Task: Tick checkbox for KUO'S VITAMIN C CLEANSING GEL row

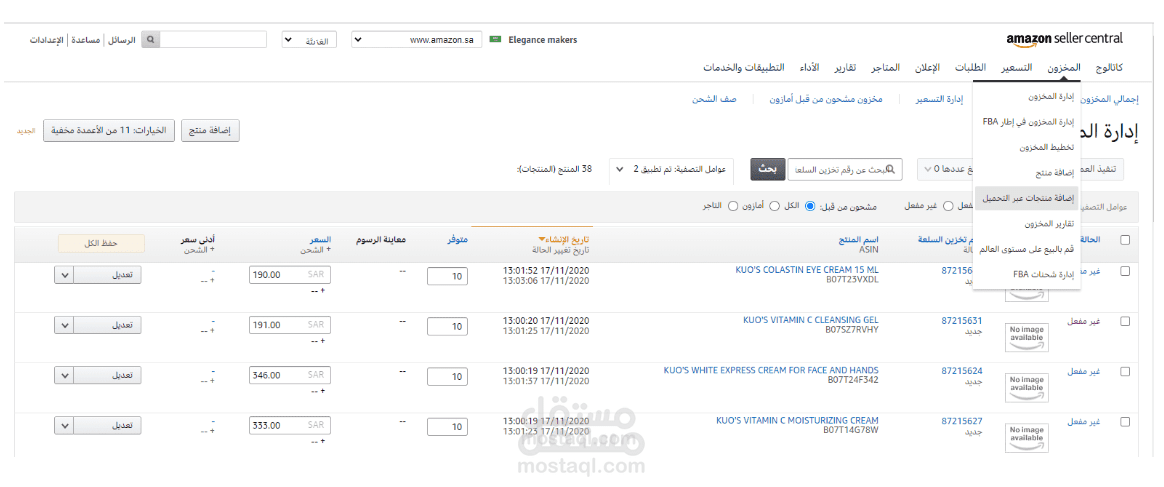Action: point(1124,321)
